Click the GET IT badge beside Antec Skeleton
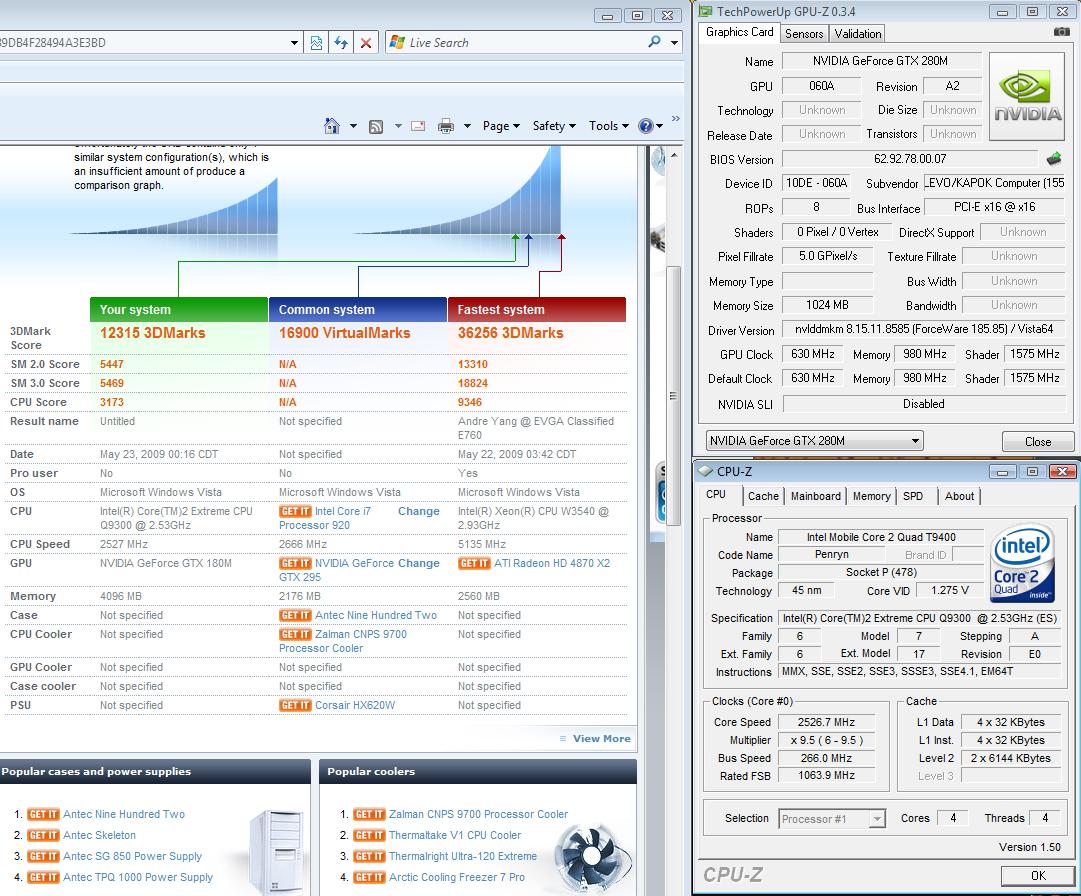This screenshot has width=1081, height=896. (43, 835)
